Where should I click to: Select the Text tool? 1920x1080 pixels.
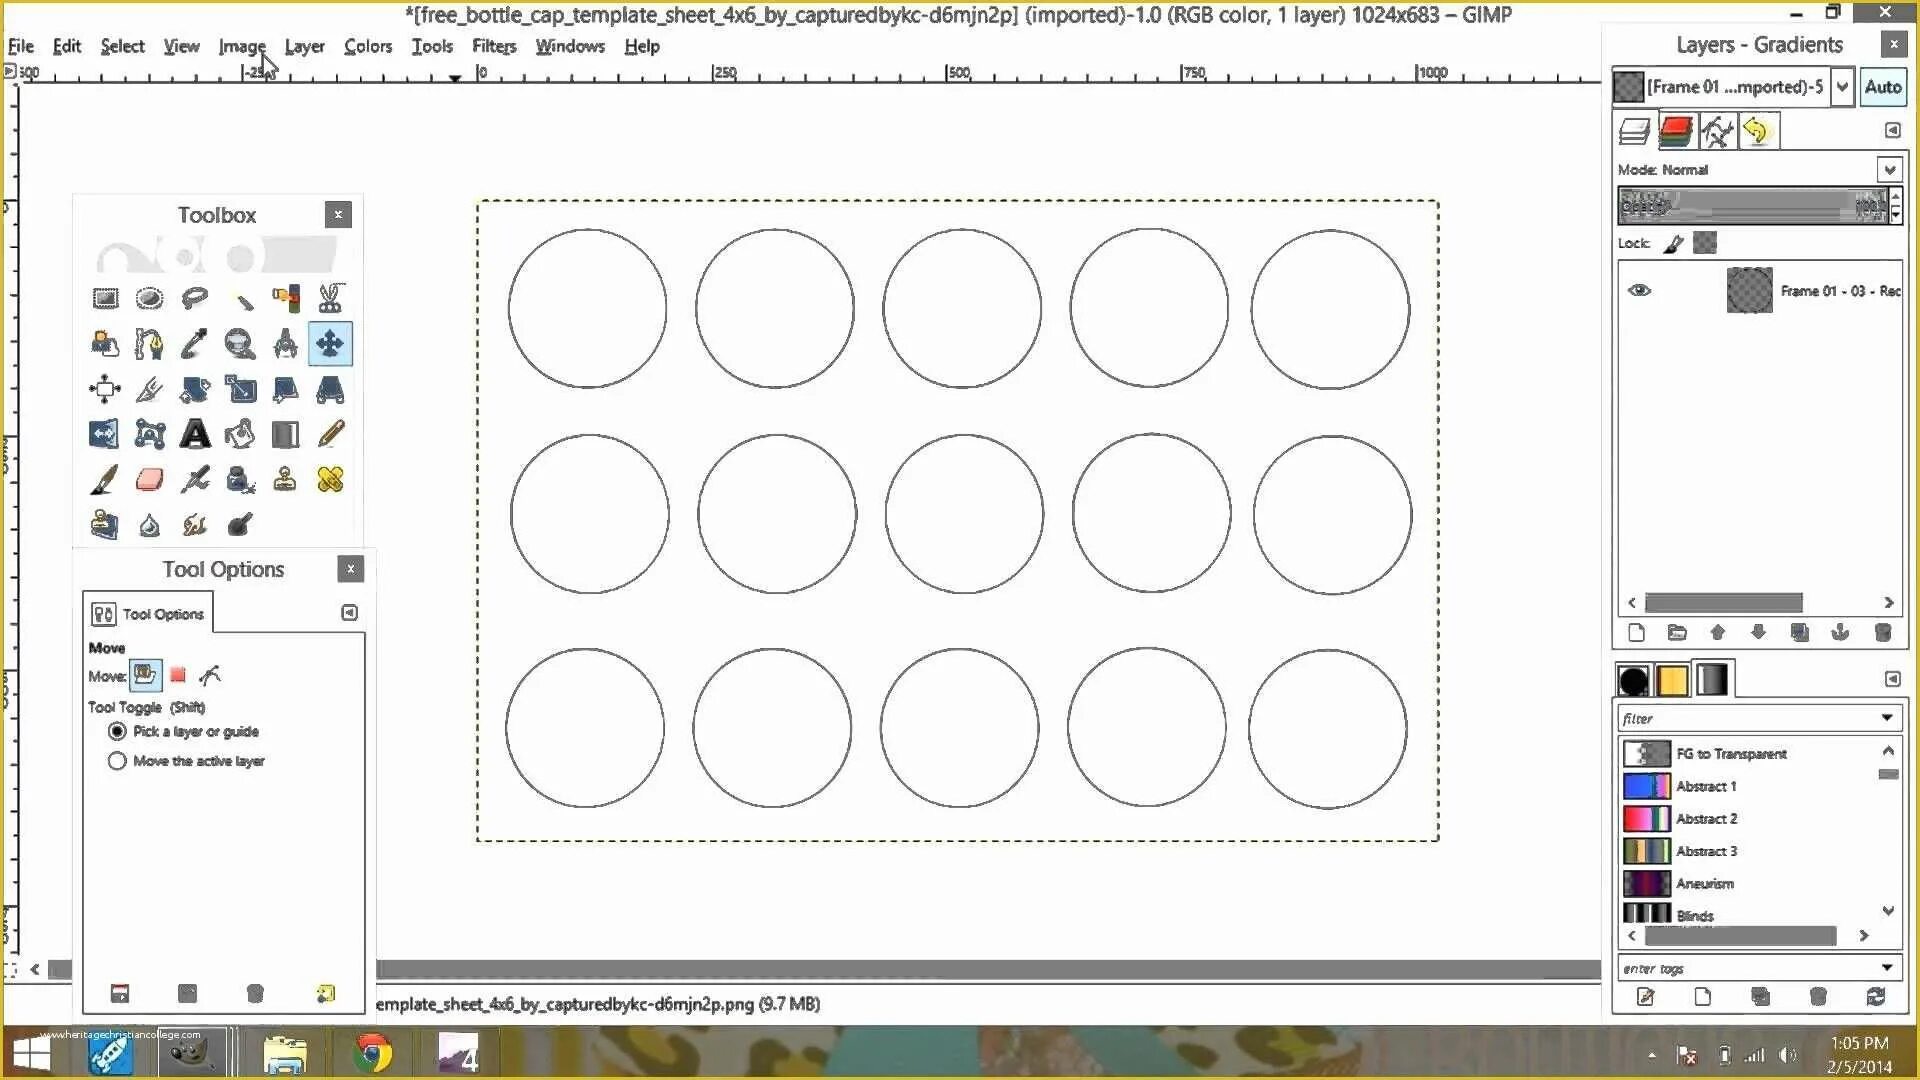(195, 434)
